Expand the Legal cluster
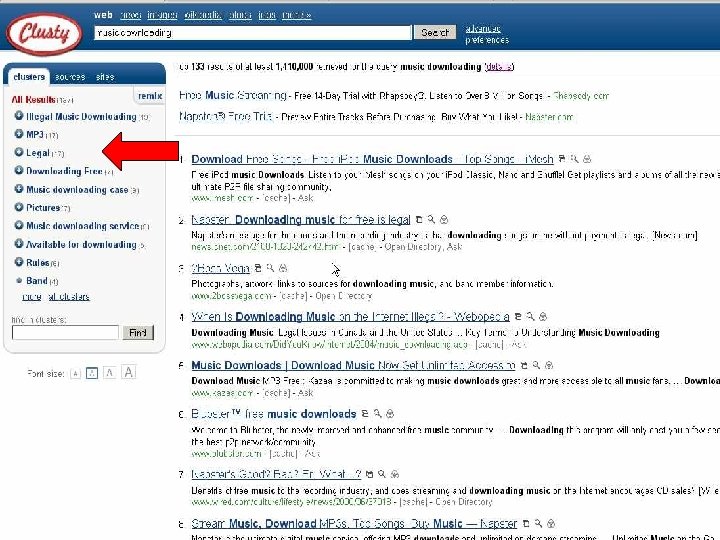The image size is (720, 540). [19, 152]
